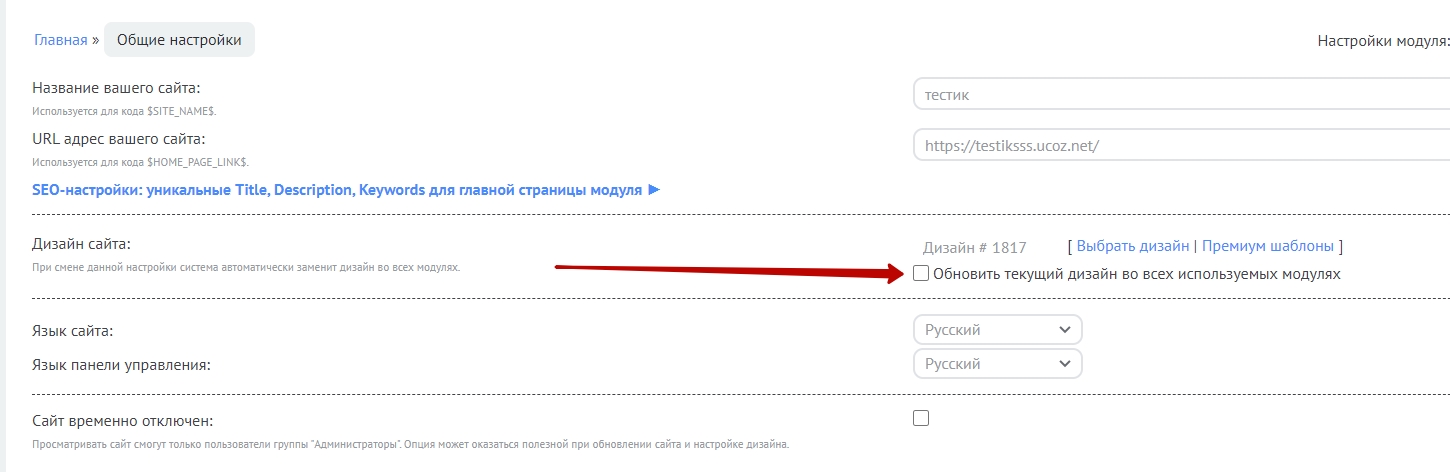Open the Выбрать дизайн link
Viewport: 1450px width, 472px height.
[1133, 246]
